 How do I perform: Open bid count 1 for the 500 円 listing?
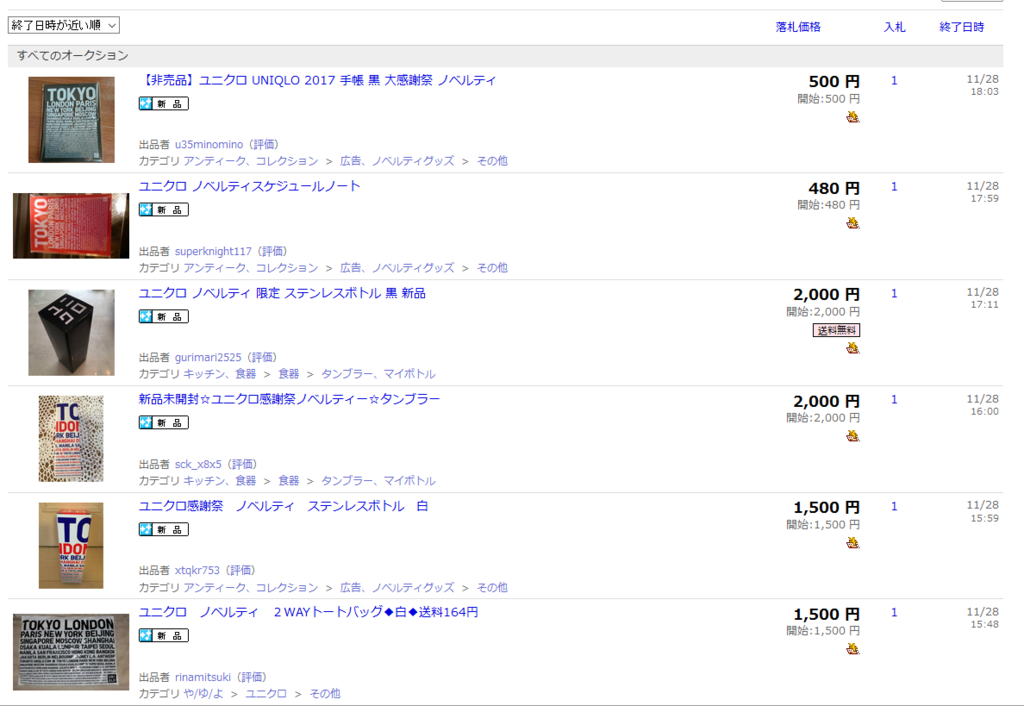(x=894, y=80)
